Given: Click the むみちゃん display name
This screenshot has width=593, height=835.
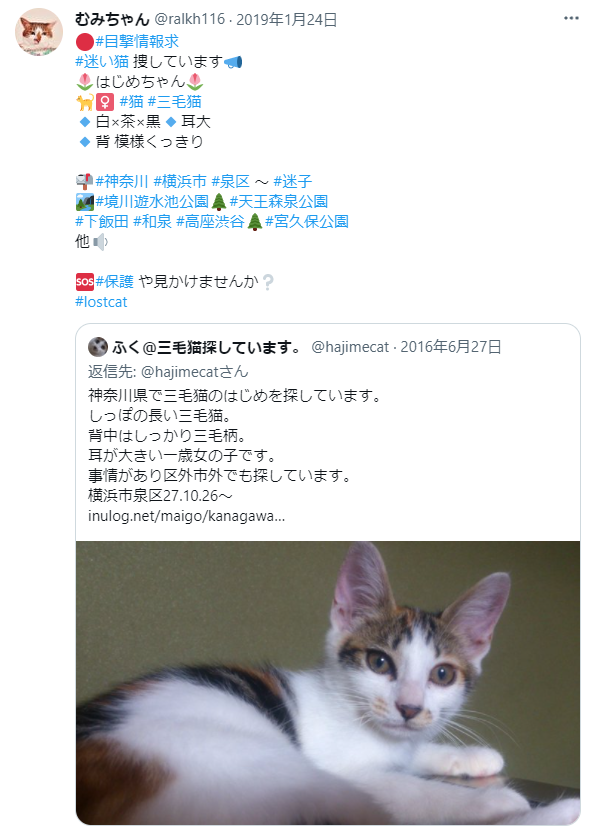Looking at the screenshot, I should 112,20.
